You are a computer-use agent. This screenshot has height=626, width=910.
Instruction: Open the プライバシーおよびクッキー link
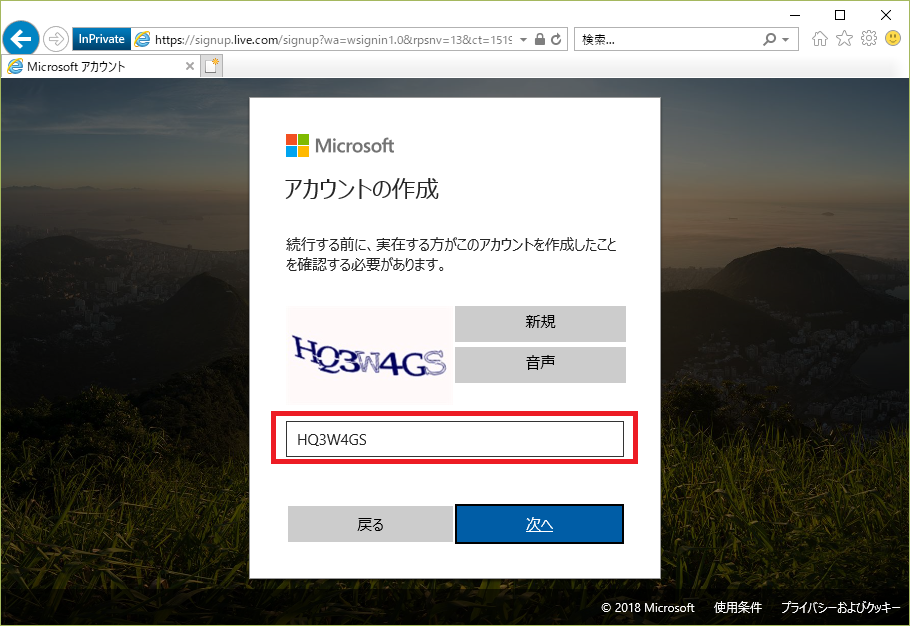pos(843,607)
